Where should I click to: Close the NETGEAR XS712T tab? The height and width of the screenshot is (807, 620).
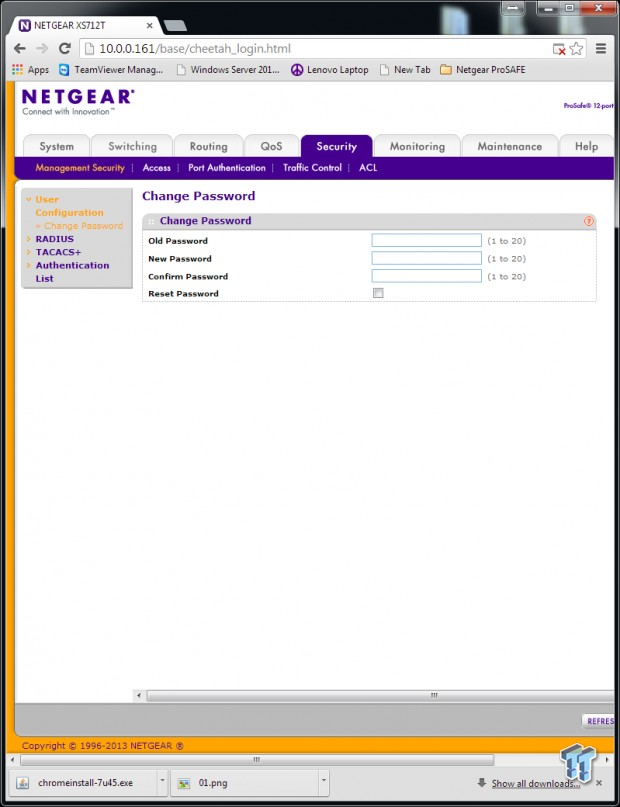pyautogui.click(x=150, y=25)
